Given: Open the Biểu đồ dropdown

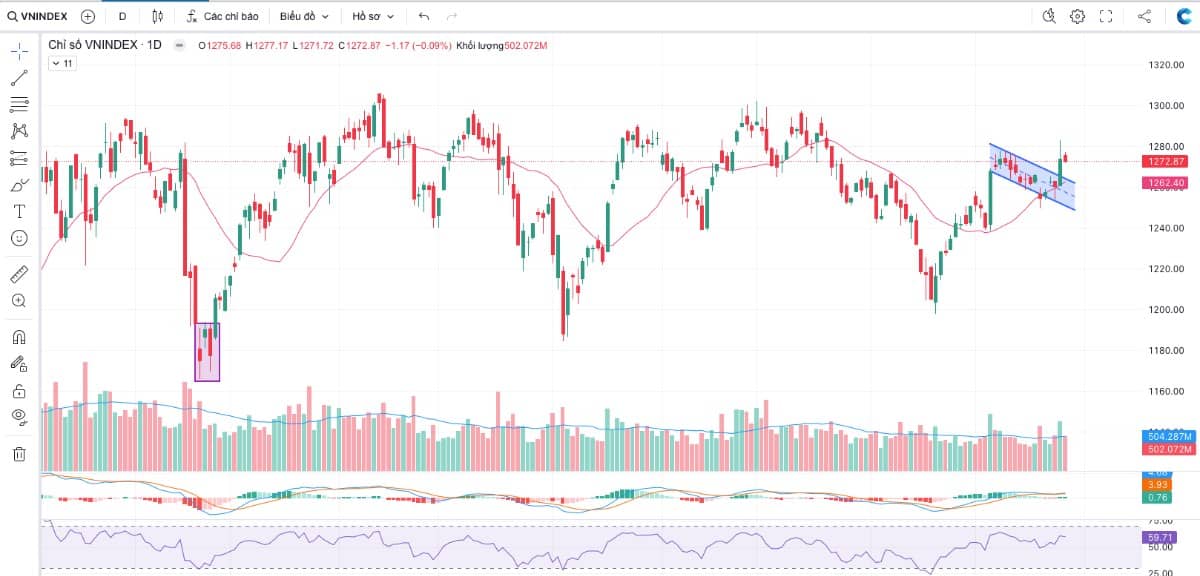Looking at the screenshot, I should (304, 17).
